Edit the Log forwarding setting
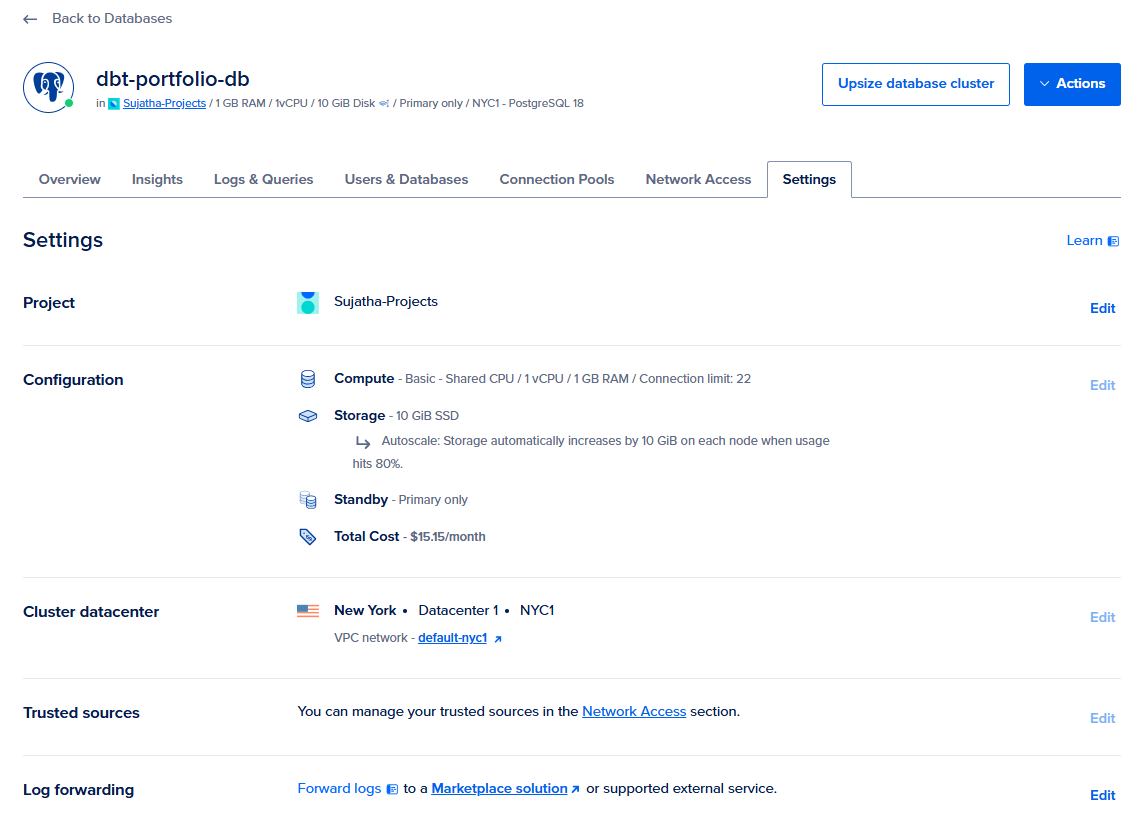This screenshot has width=1139, height=818. (x=1102, y=795)
